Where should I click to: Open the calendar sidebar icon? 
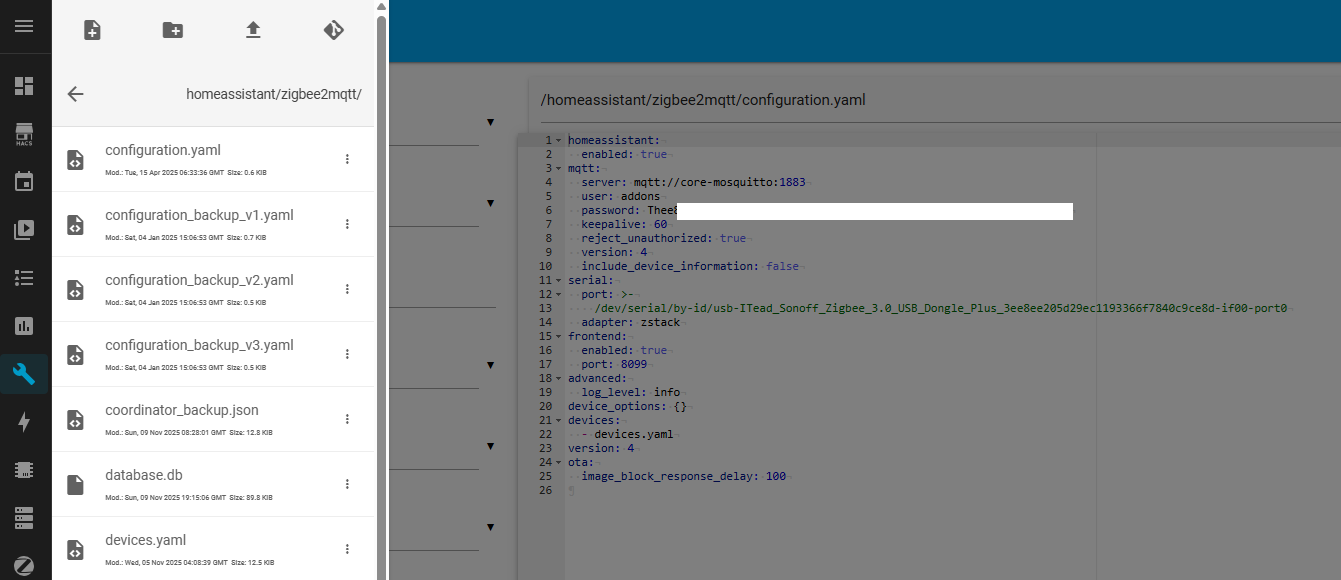point(24,182)
